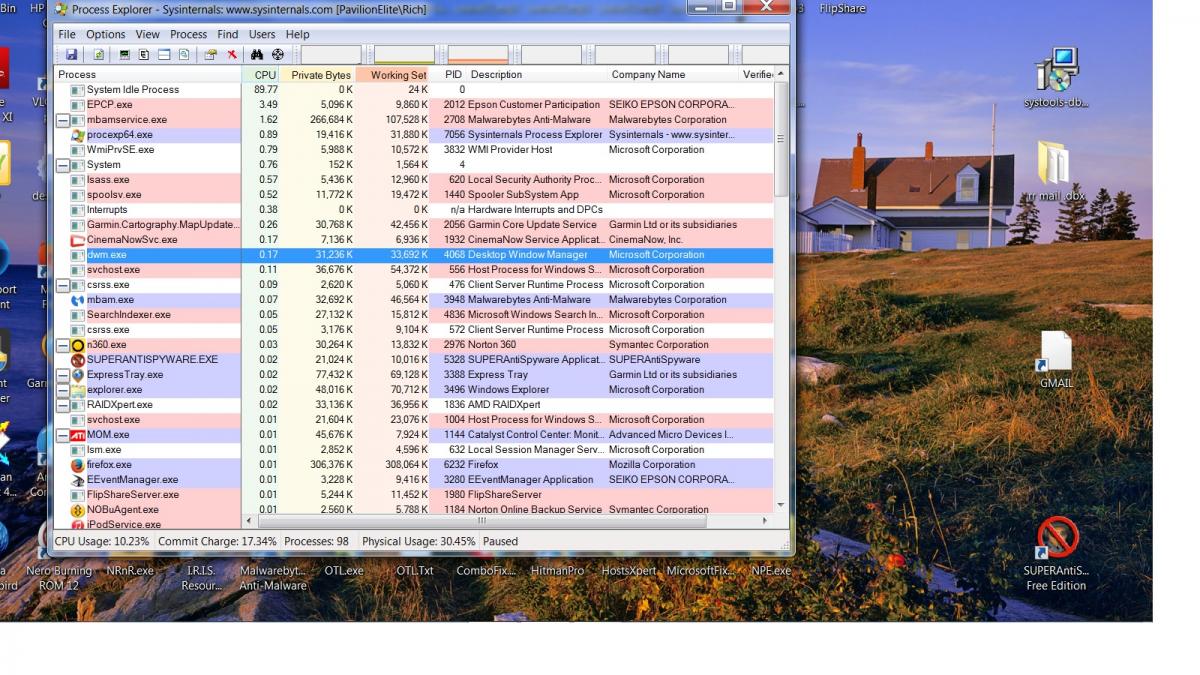The image size is (1200, 675).
Task: Open the Users menu
Action: pos(262,34)
